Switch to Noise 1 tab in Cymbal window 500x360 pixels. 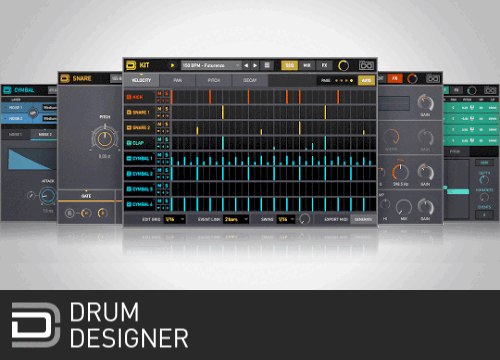pos(15,134)
